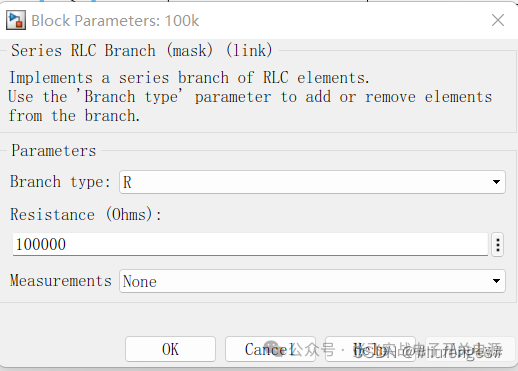Confirm settings with the OK button
518x371 pixels.
click(x=170, y=349)
